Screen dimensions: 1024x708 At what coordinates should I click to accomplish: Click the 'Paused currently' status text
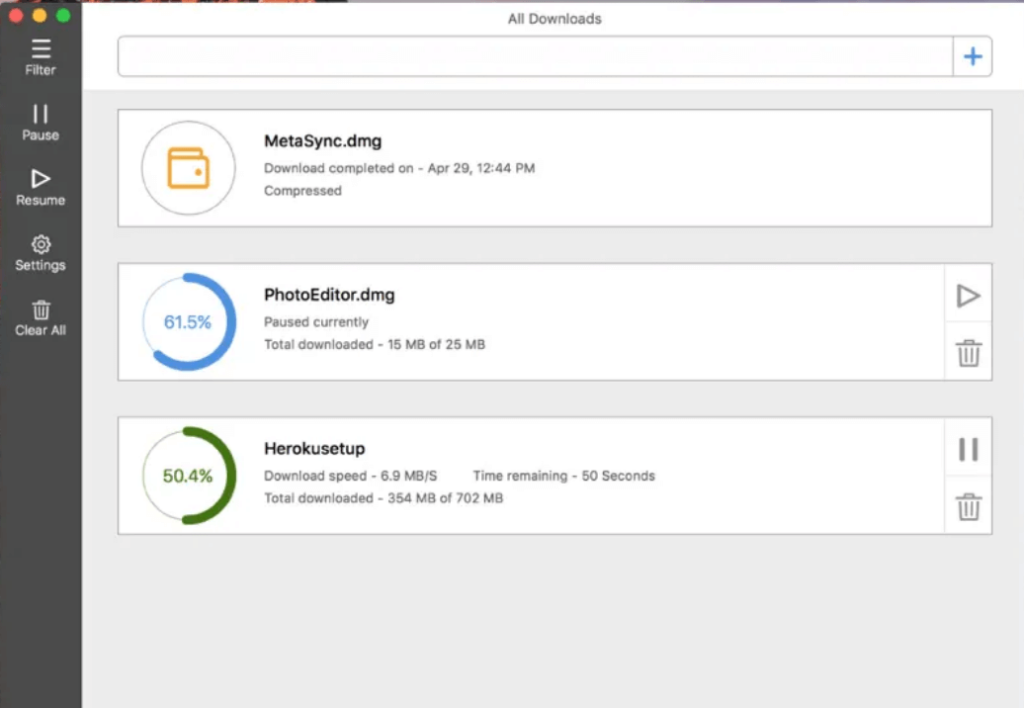click(316, 322)
